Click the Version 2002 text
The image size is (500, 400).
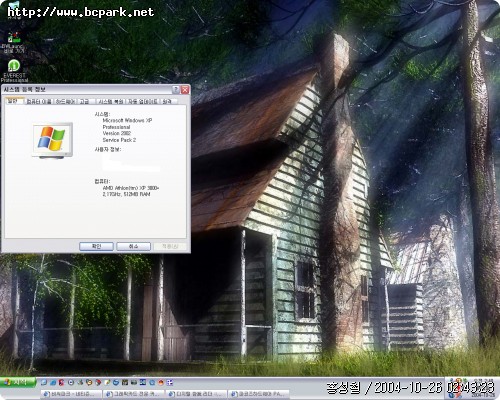tap(116, 133)
